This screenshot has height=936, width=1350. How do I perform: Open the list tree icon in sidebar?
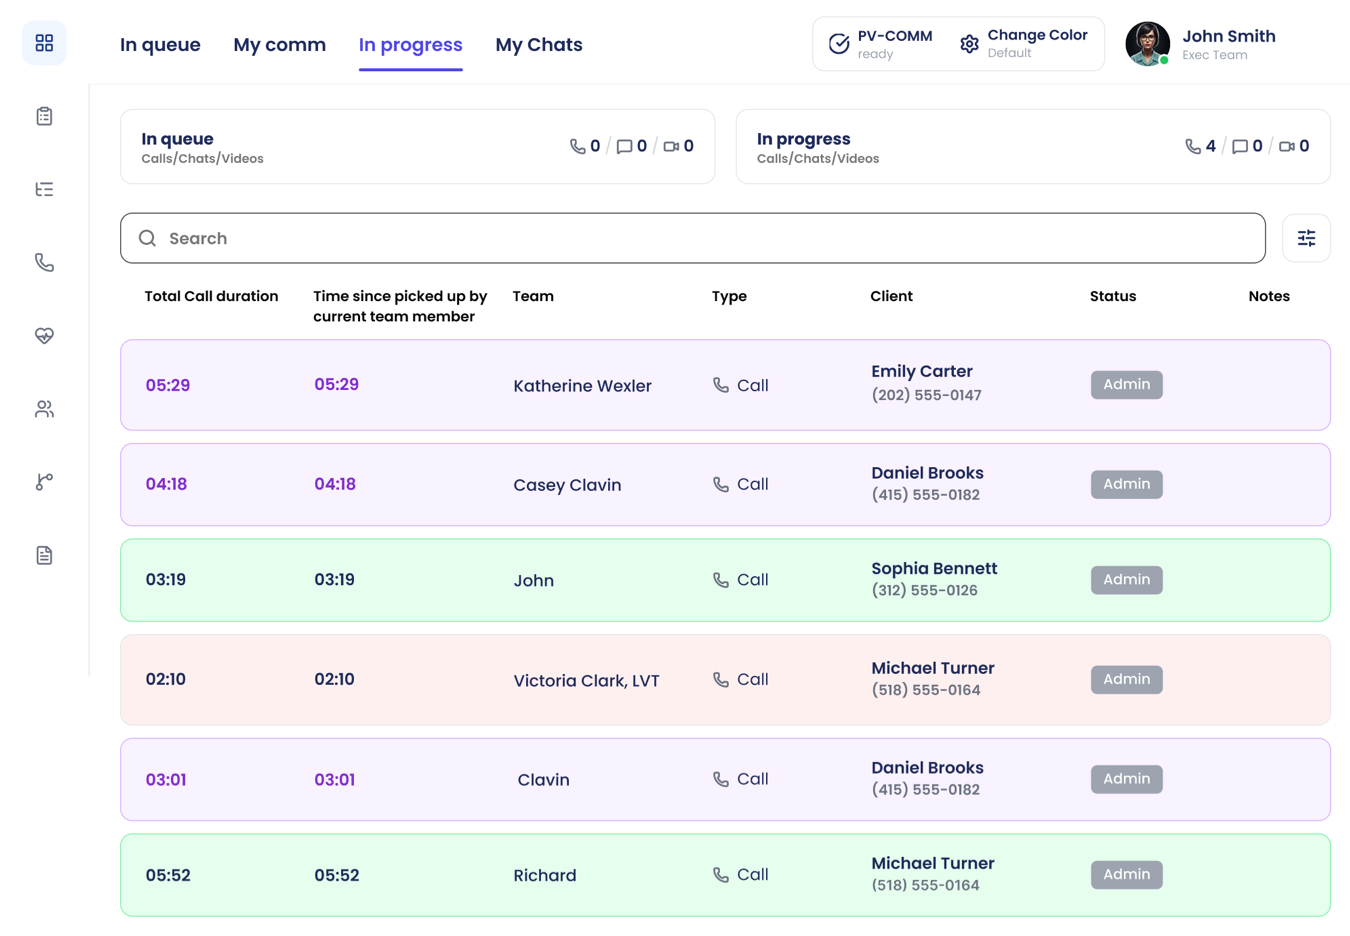(44, 189)
